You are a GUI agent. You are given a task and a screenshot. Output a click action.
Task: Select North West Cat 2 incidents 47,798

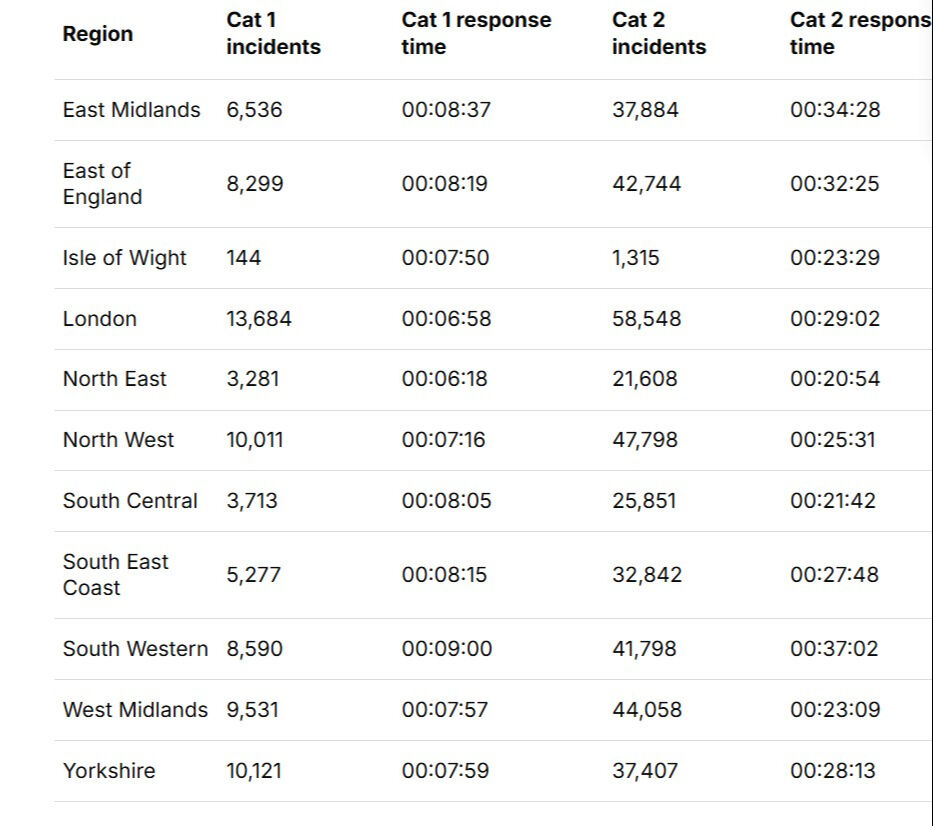point(645,440)
